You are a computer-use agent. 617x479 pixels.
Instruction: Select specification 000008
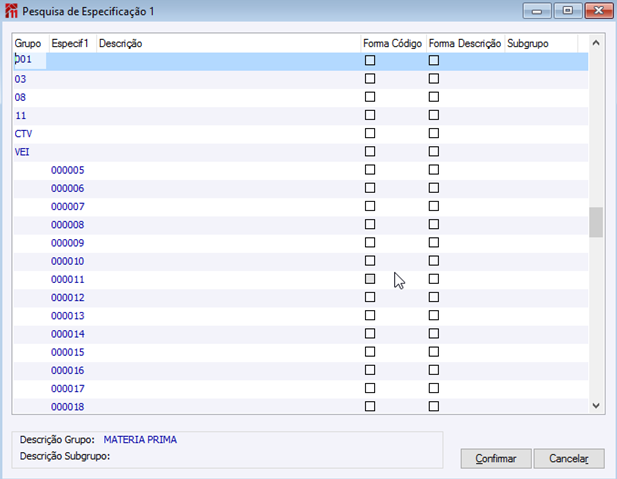tap(68, 225)
